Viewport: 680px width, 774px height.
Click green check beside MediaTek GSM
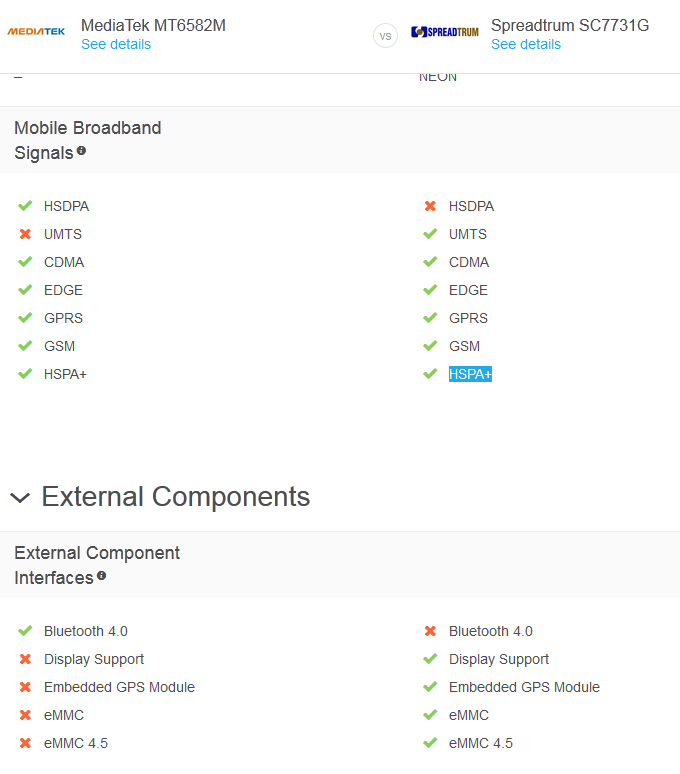(x=25, y=346)
